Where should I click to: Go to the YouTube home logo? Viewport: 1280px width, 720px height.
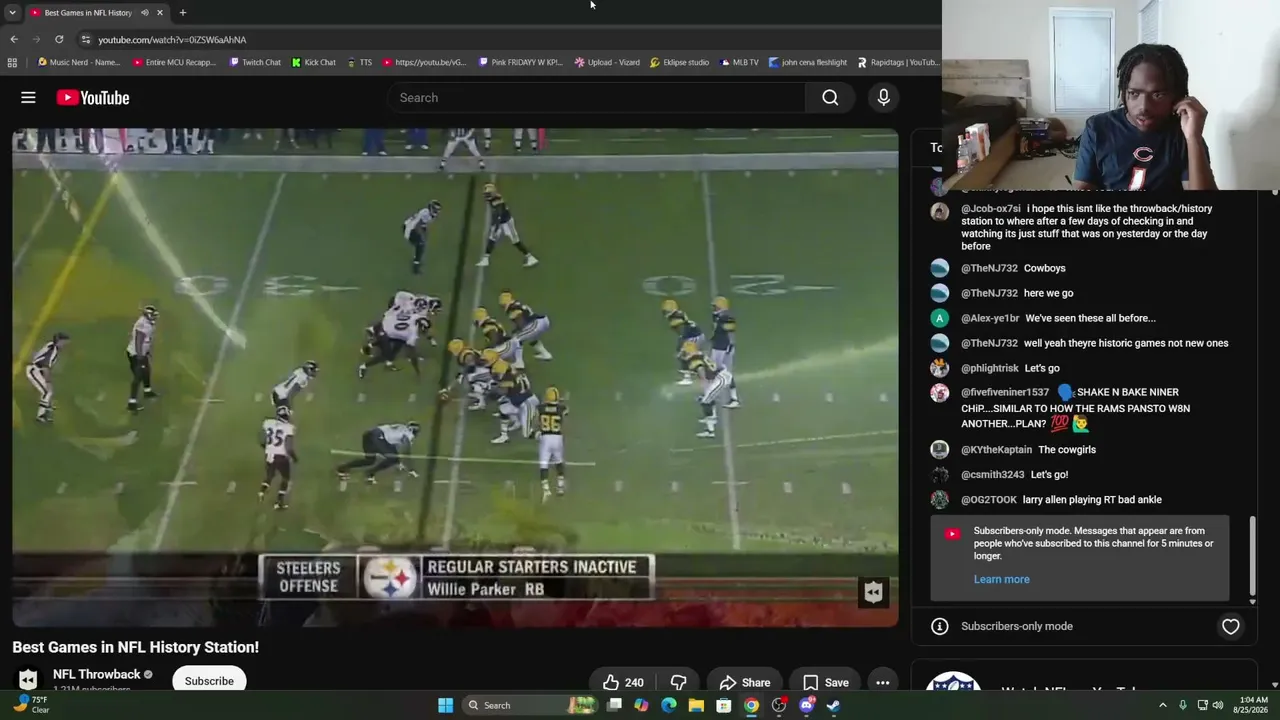(93, 97)
